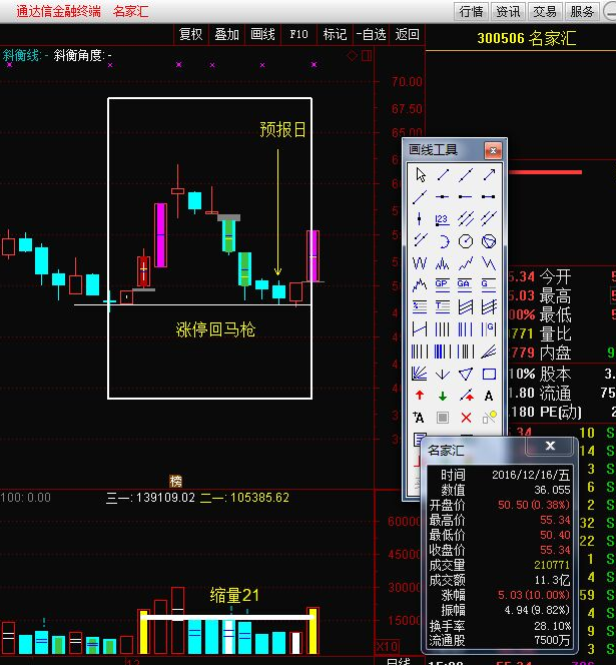
Task: Click the 返回 button
Action: [407, 34]
